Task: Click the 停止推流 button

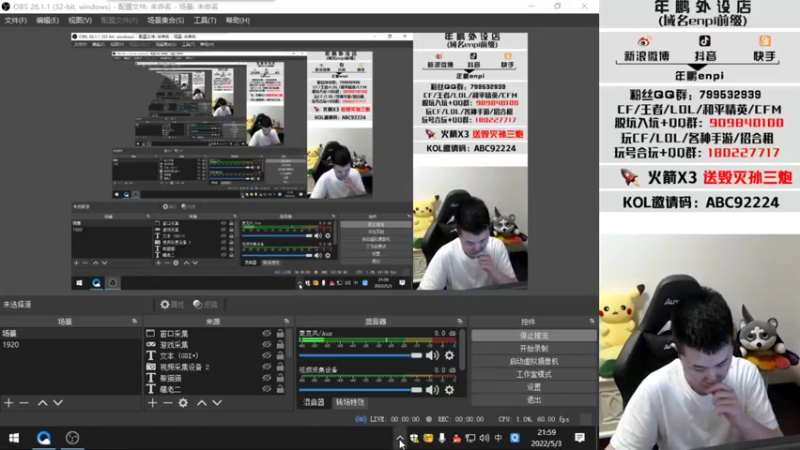Action: 534,336
